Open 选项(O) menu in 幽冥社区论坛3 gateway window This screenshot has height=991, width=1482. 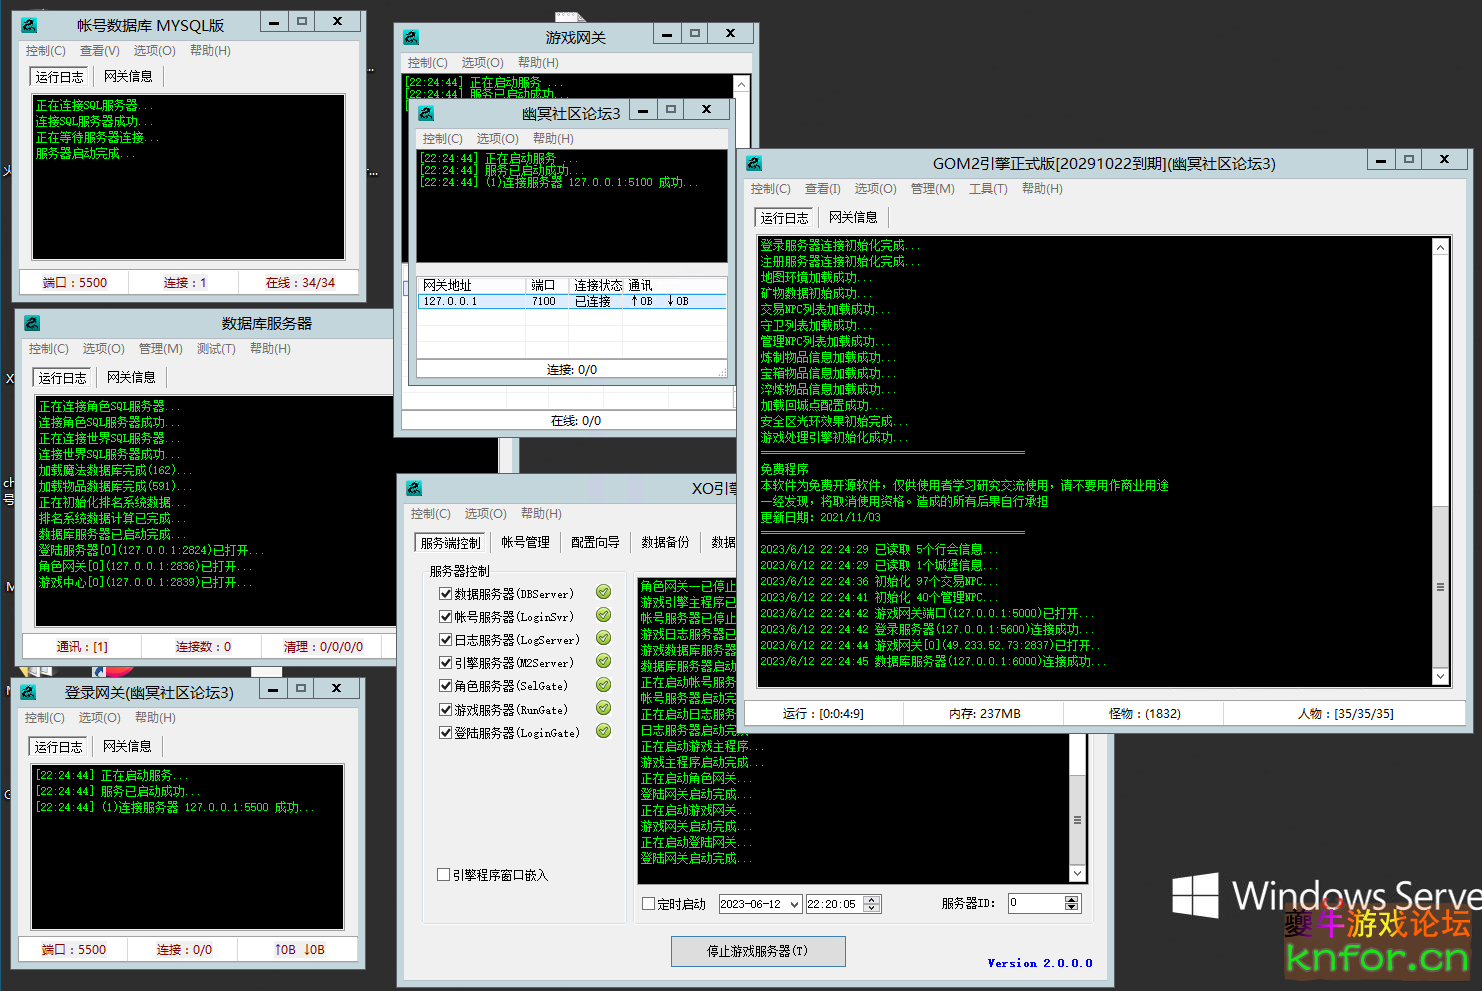[x=497, y=138]
